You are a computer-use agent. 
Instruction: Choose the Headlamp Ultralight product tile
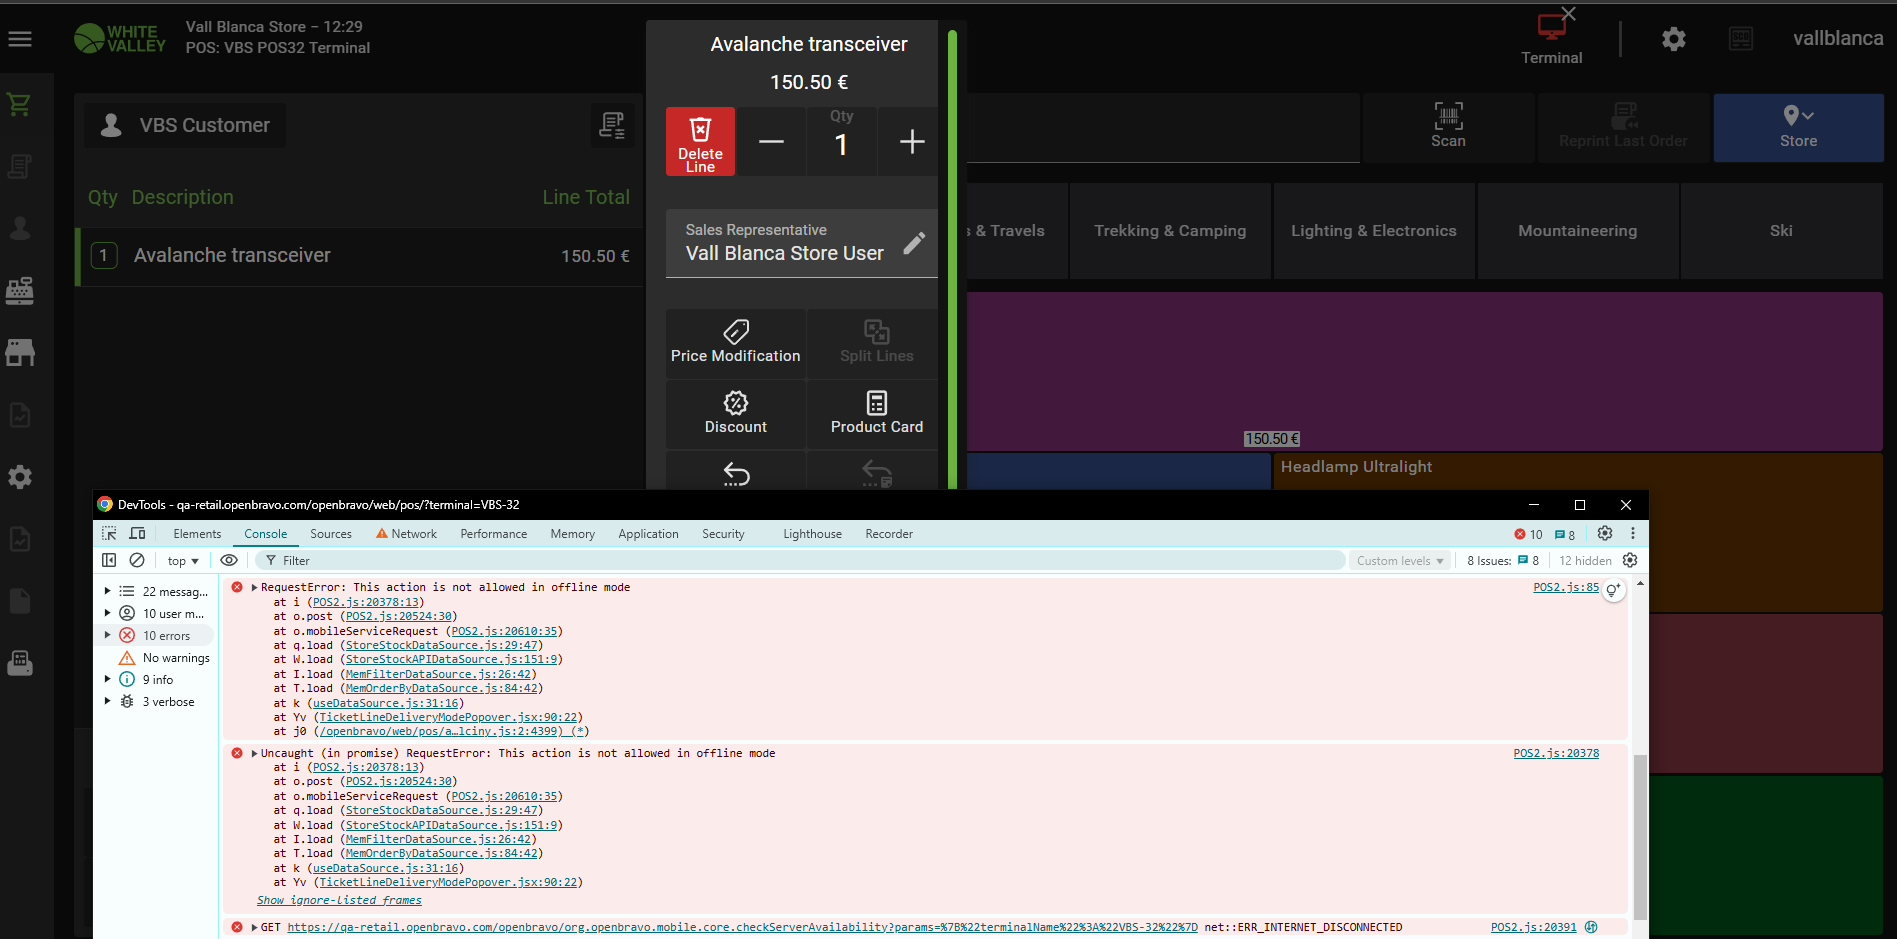pyautogui.click(x=1578, y=532)
